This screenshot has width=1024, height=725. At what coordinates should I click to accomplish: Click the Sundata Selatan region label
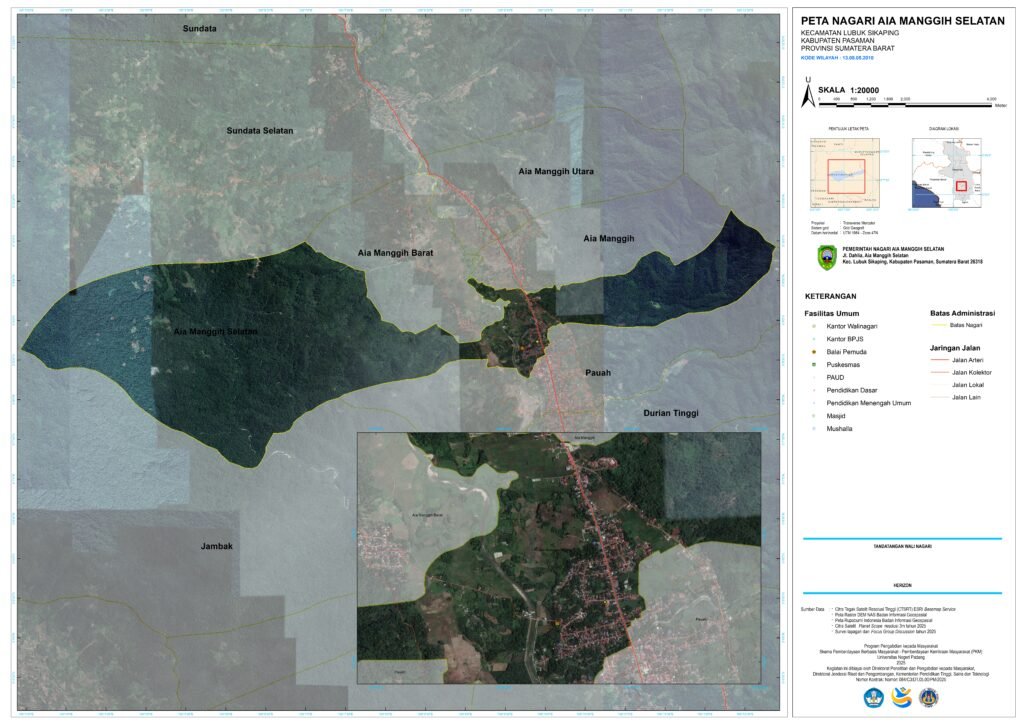click(260, 131)
